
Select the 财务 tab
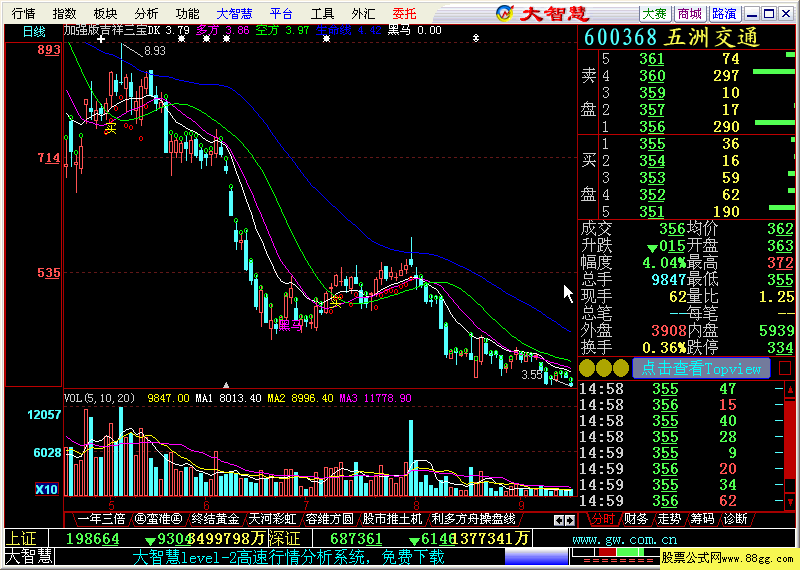636,519
